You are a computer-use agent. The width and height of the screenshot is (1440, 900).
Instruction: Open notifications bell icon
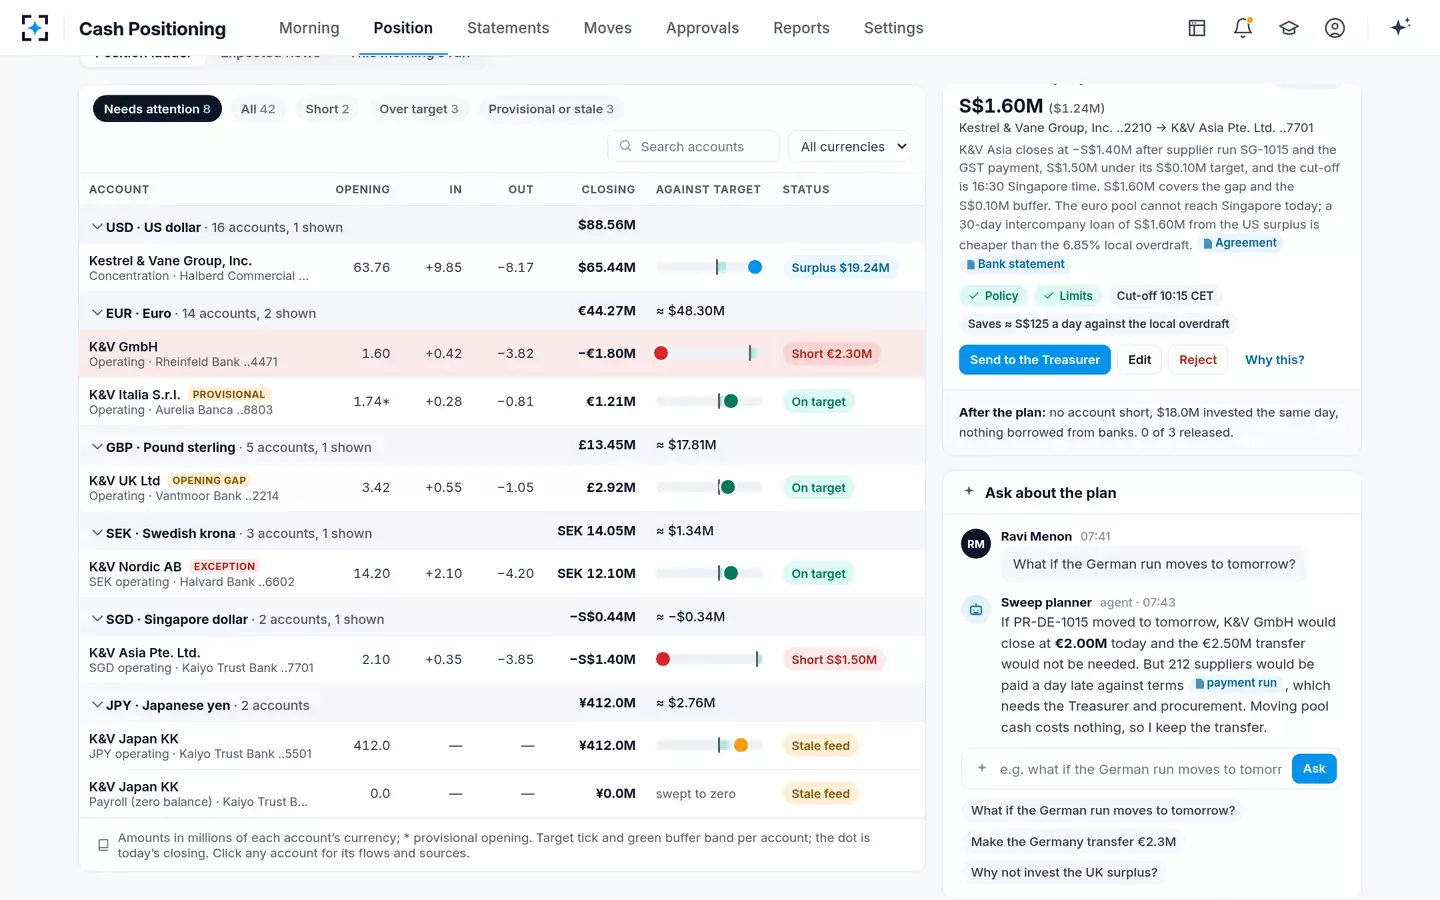pyautogui.click(x=1243, y=28)
